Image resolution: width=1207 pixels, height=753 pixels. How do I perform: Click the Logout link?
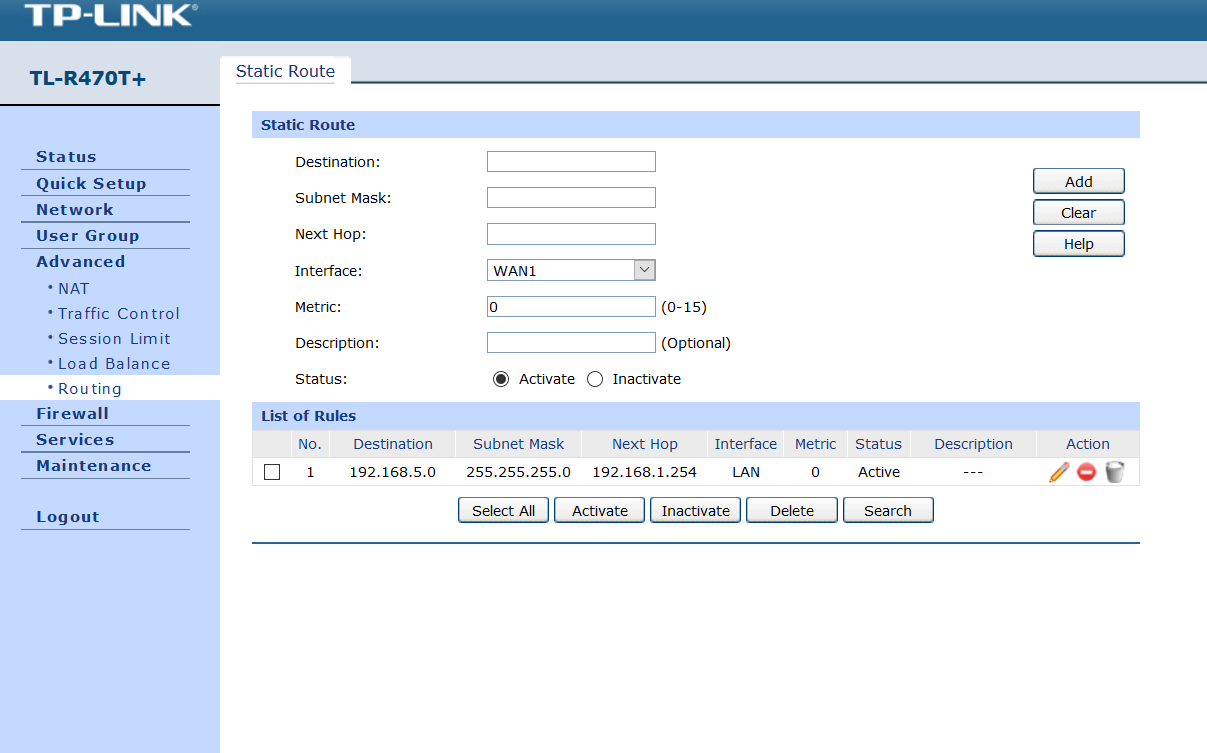(68, 516)
